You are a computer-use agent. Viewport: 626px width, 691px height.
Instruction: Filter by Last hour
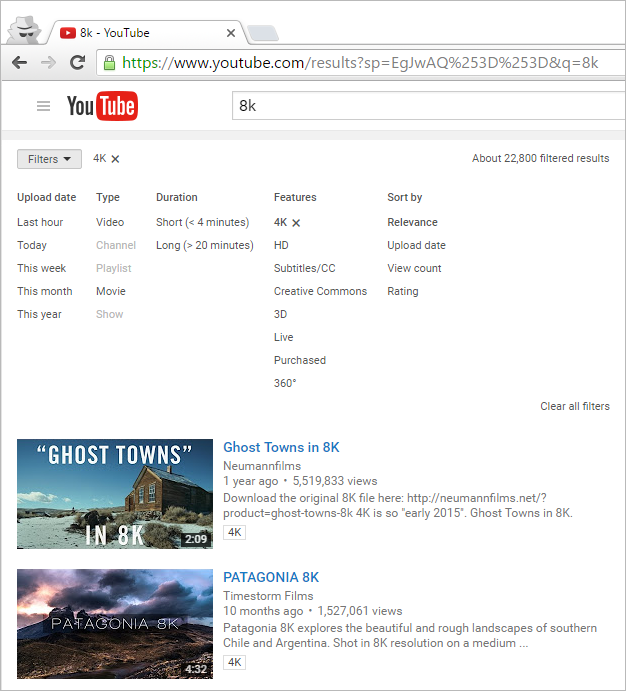pos(40,222)
